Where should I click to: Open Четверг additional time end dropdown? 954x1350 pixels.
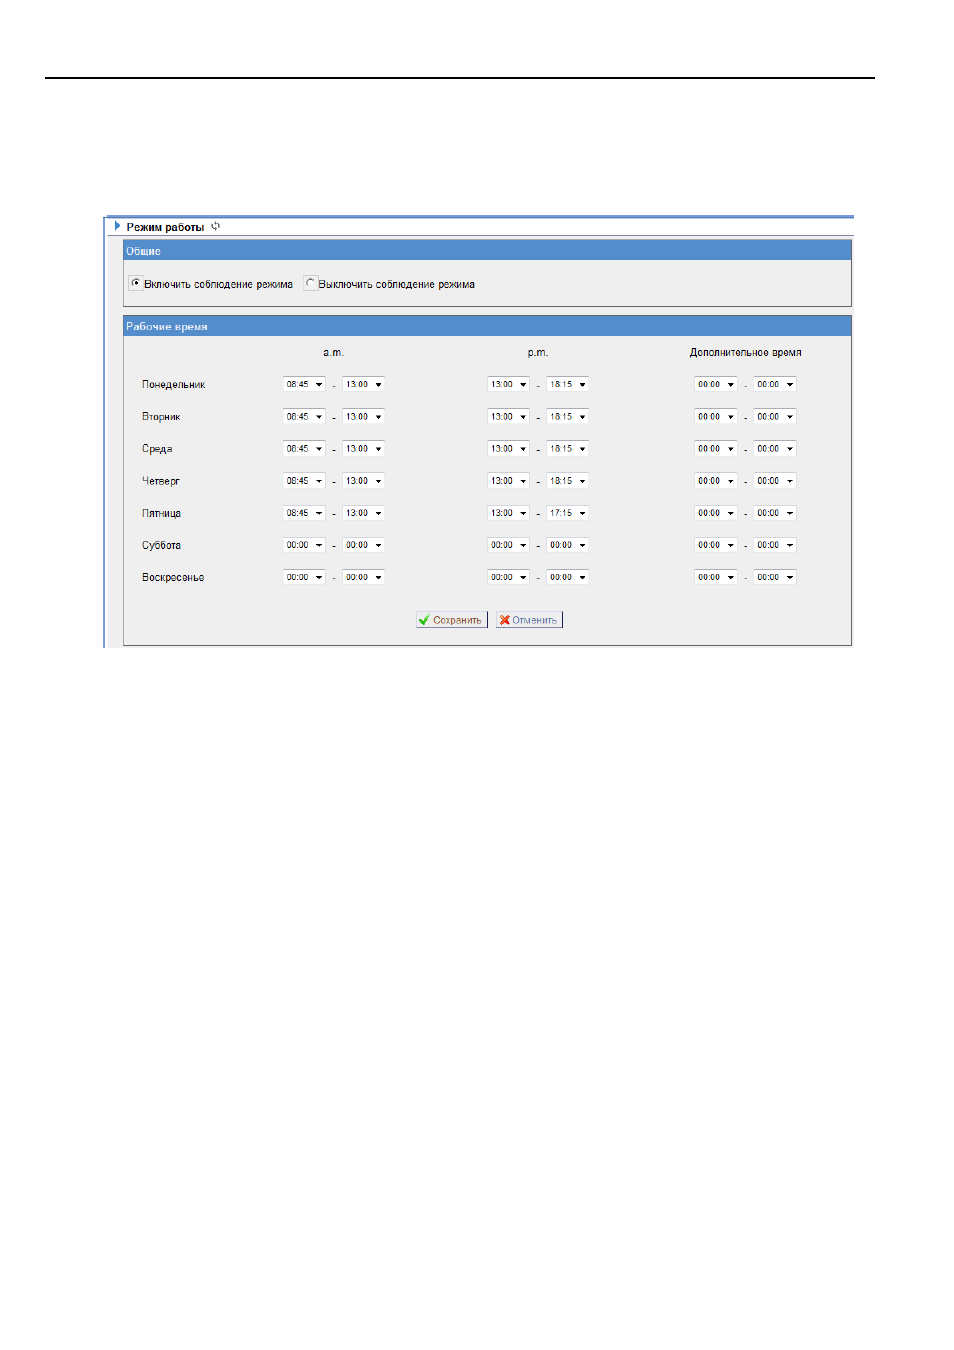click(x=775, y=481)
